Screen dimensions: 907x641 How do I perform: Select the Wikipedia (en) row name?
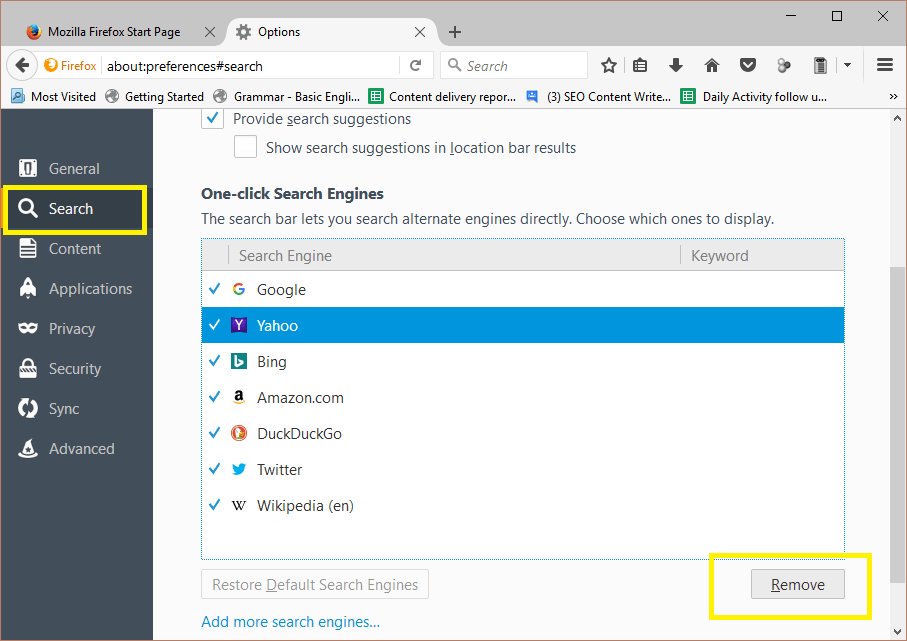(x=305, y=506)
